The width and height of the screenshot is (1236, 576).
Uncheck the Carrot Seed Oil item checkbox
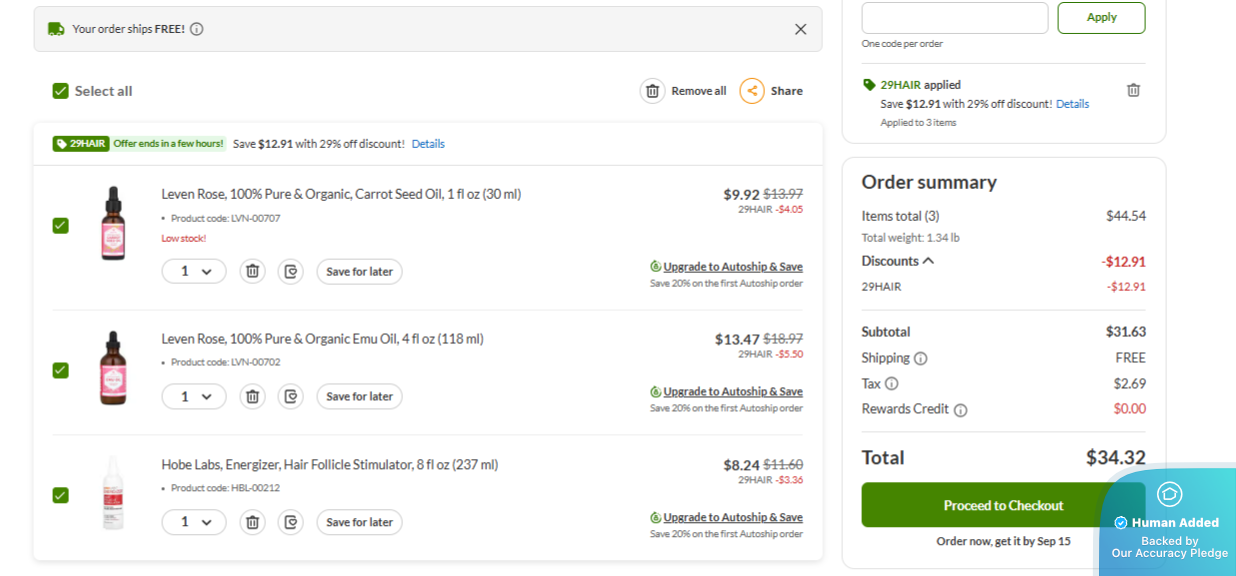pyautogui.click(x=61, y=225)
